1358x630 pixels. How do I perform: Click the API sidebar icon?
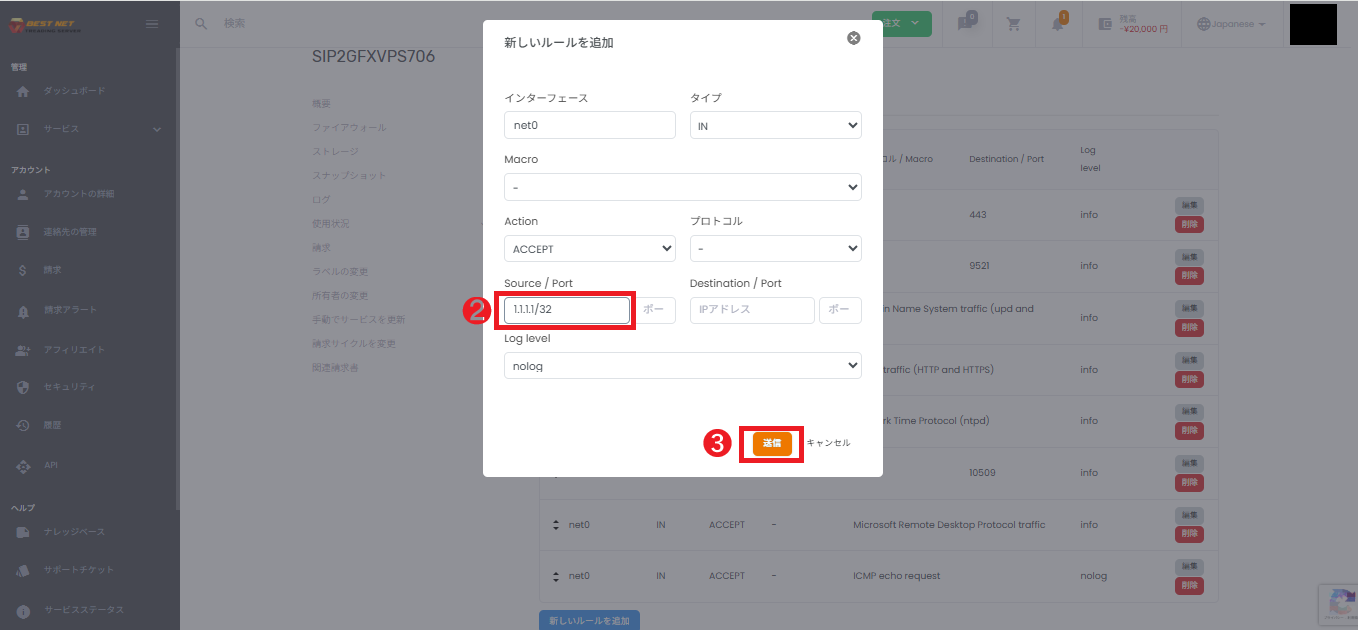pyautogui.click(x=22, y=464)
